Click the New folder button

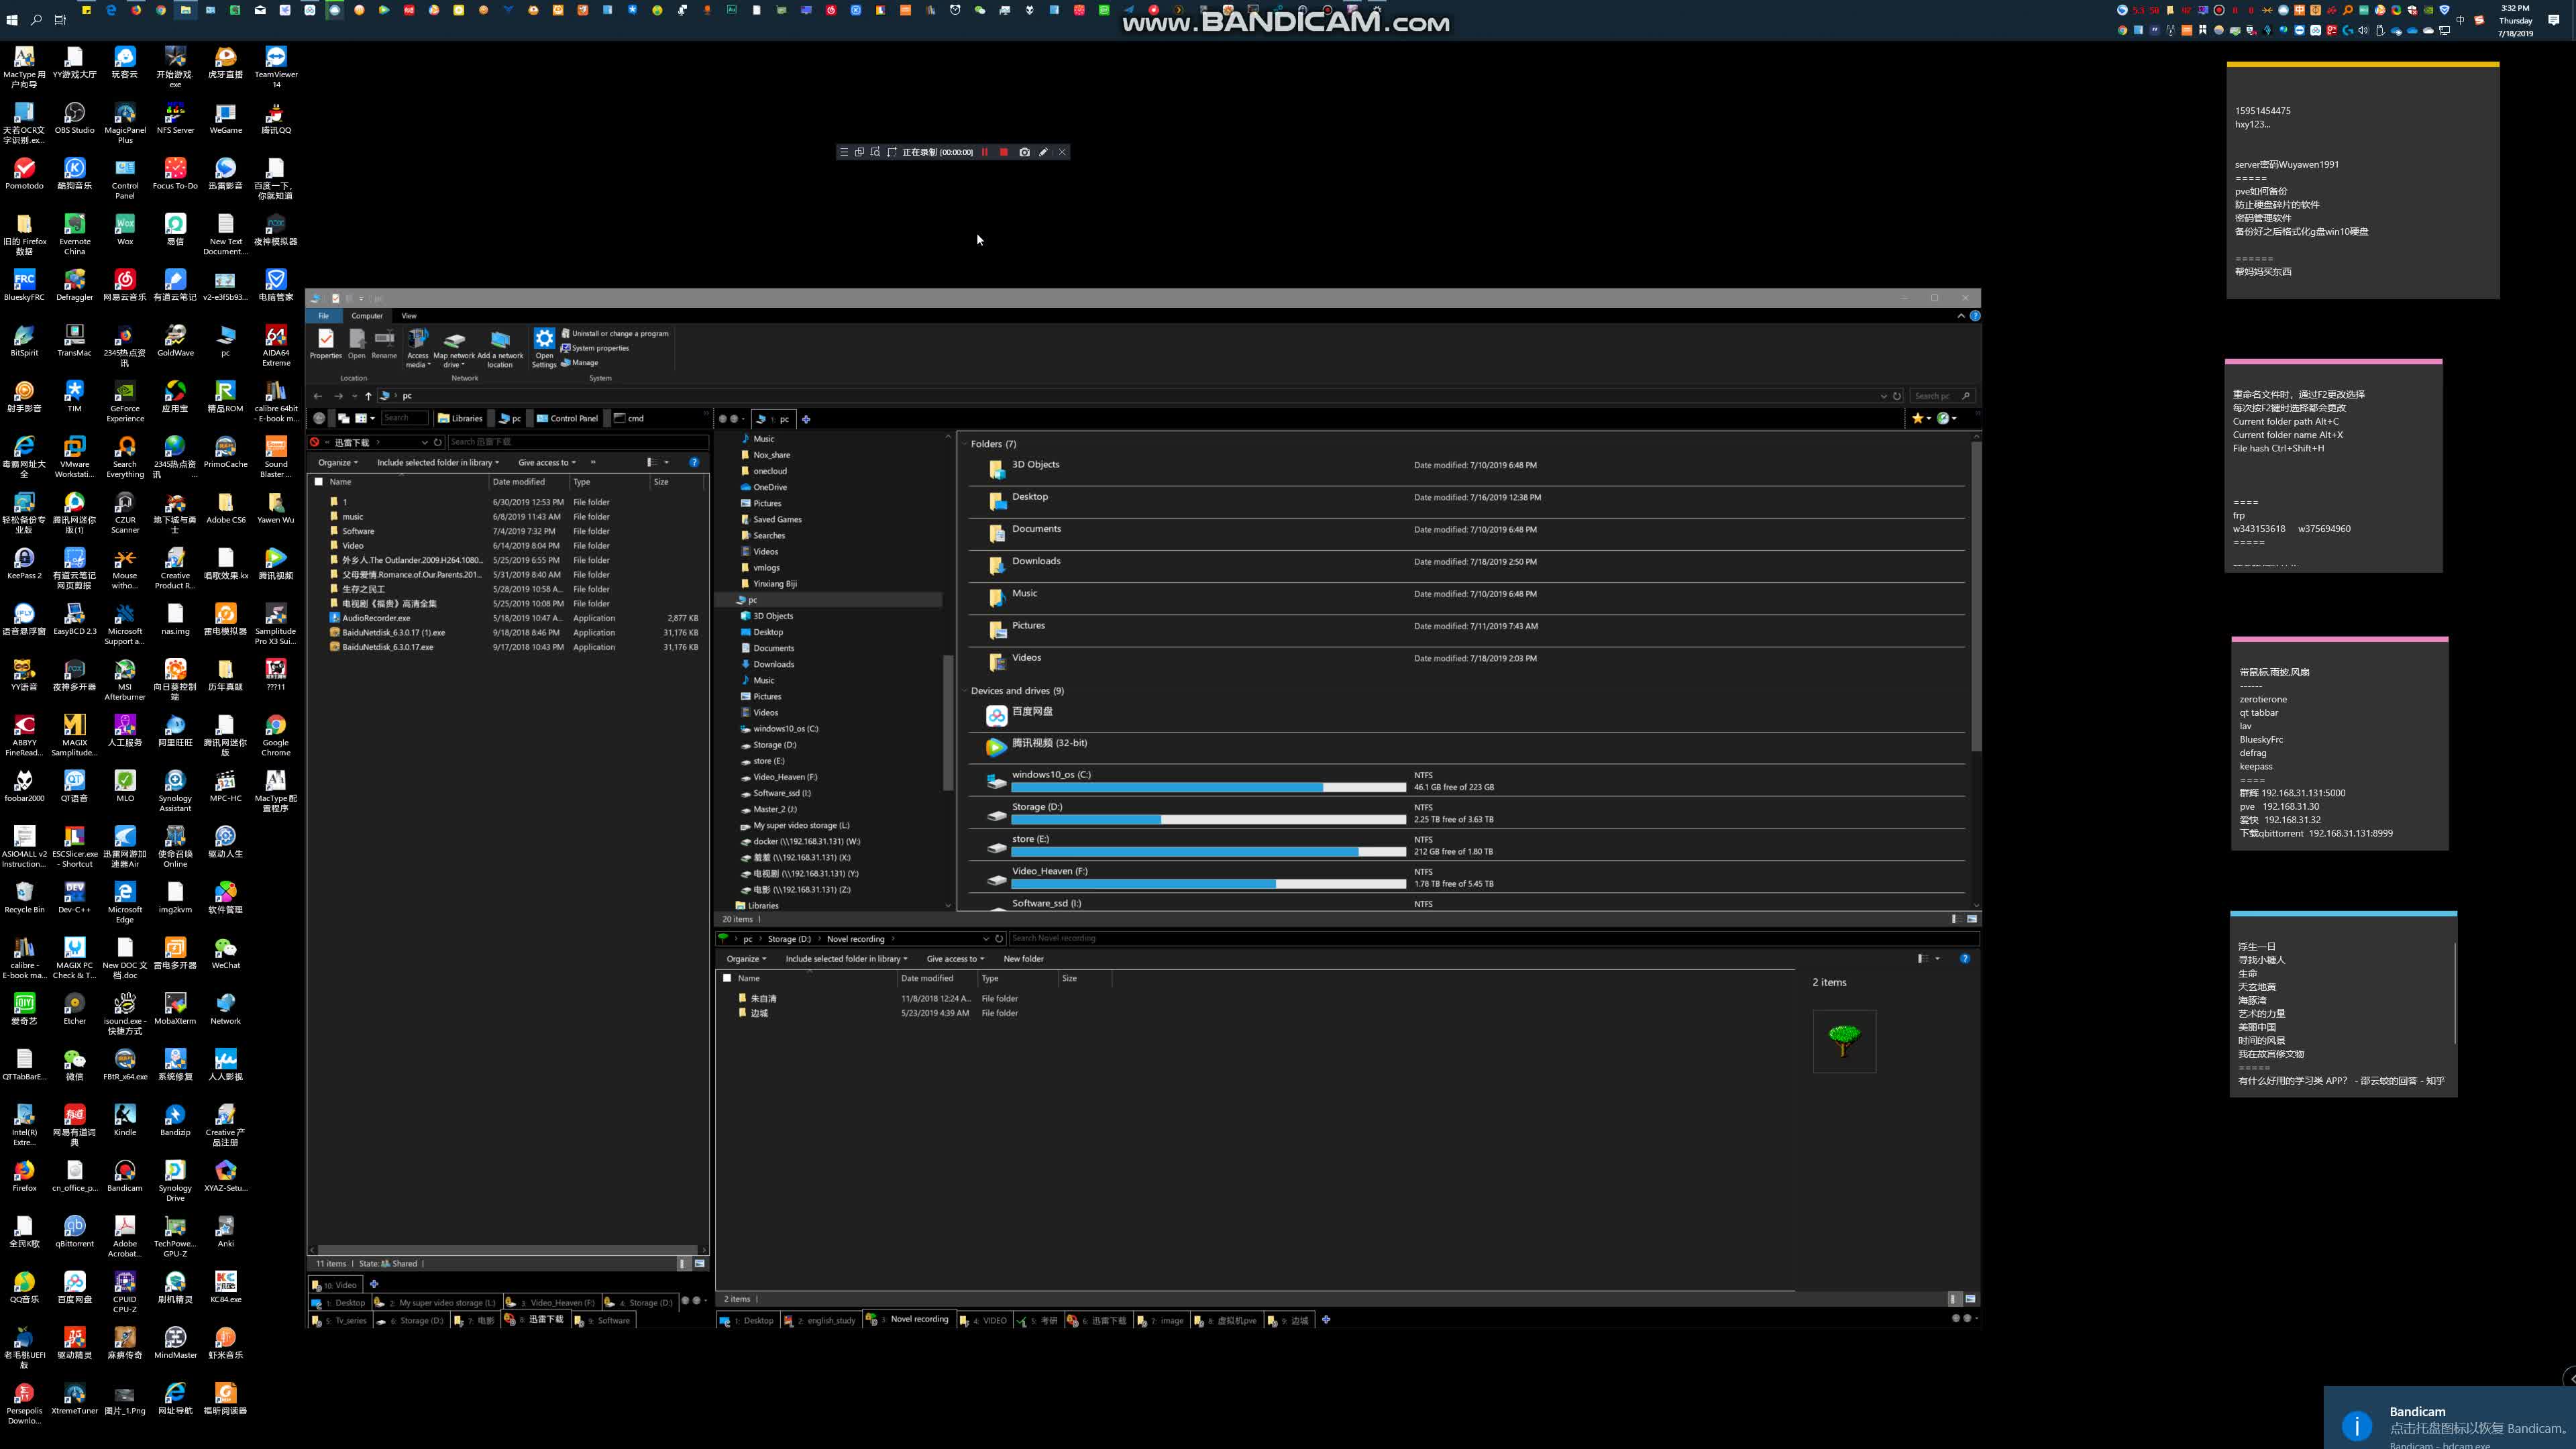[x=1023, y=958]
